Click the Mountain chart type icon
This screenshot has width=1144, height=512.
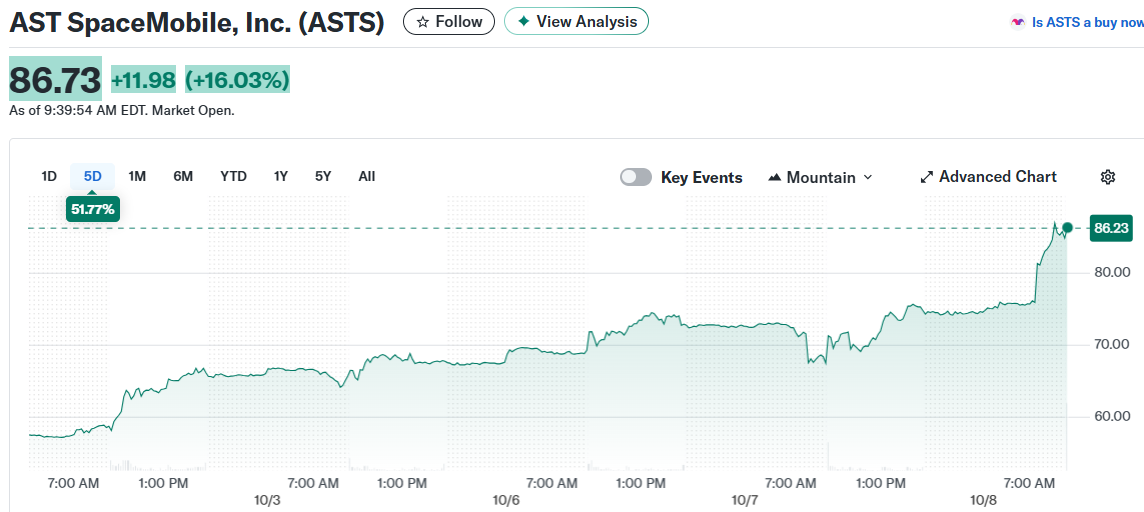tap(774, 177)
